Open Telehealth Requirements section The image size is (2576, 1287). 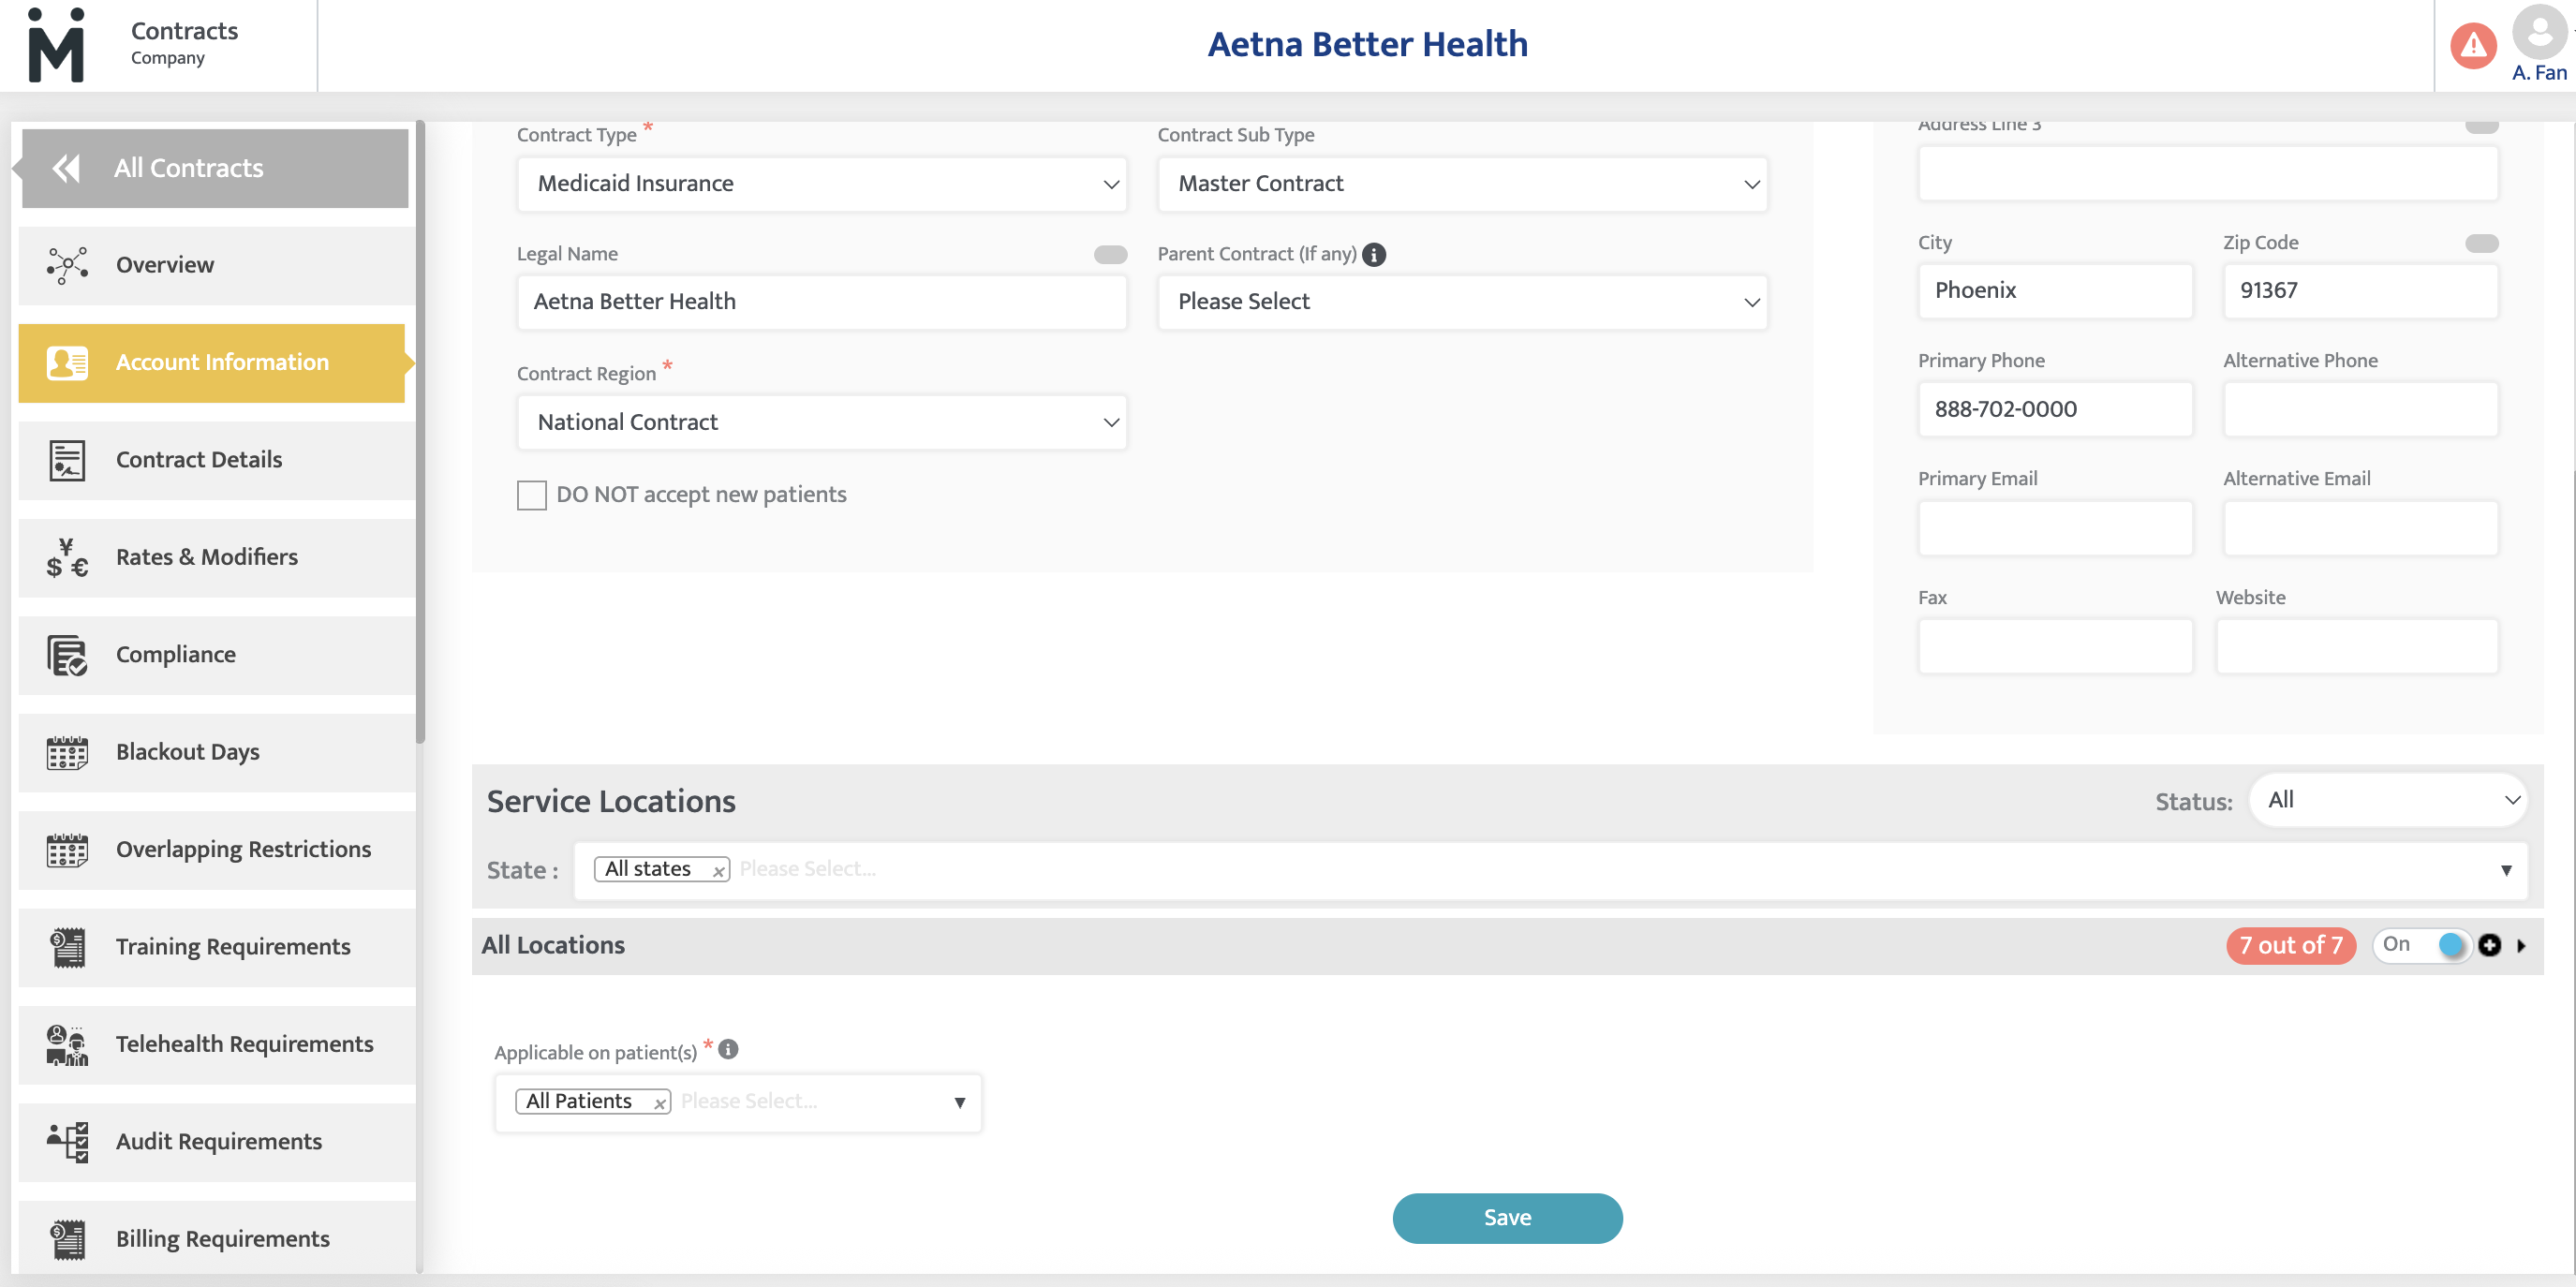(217, 1044)
